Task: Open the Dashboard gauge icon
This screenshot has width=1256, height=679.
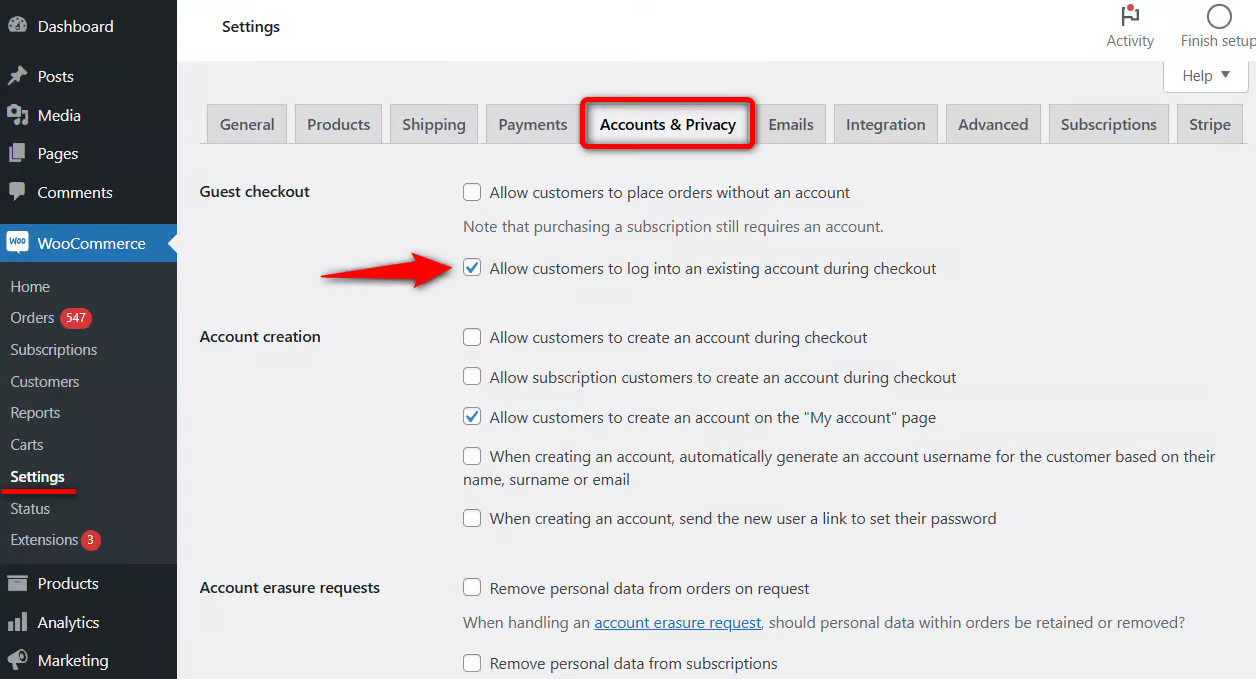Action: (x=17, y=25)
